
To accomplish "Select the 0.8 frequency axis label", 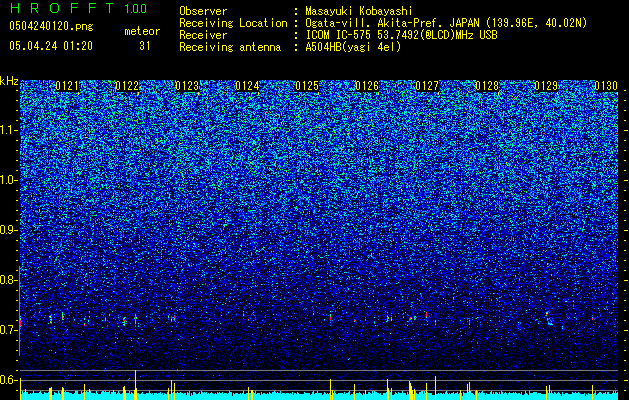I will [7, 280].
